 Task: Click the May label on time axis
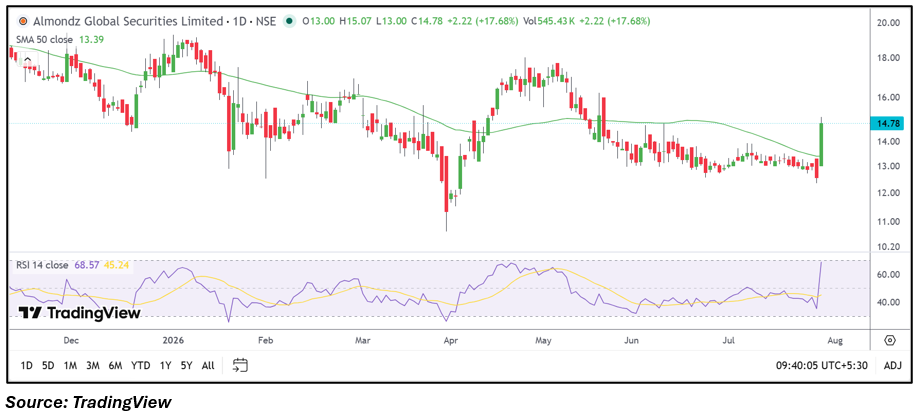click(x=544, y=340)
